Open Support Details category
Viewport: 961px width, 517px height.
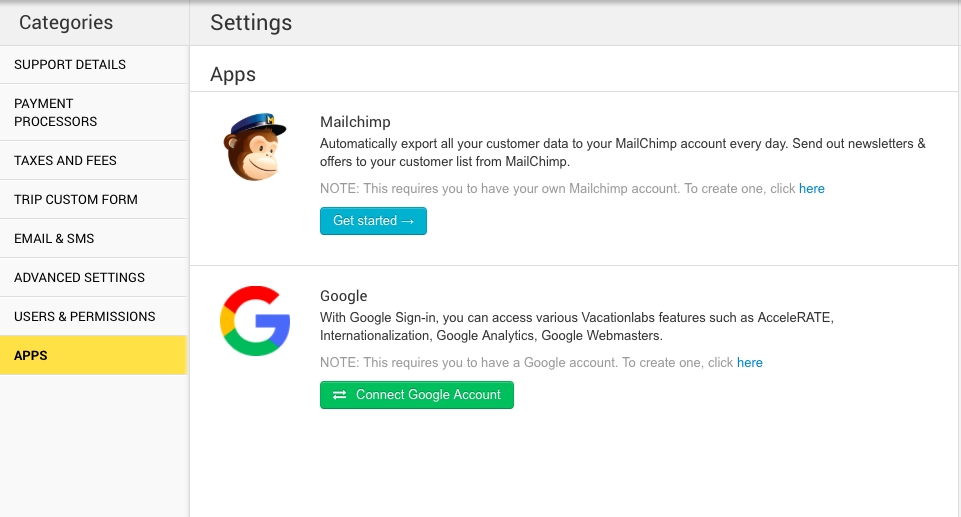point(70,65)
